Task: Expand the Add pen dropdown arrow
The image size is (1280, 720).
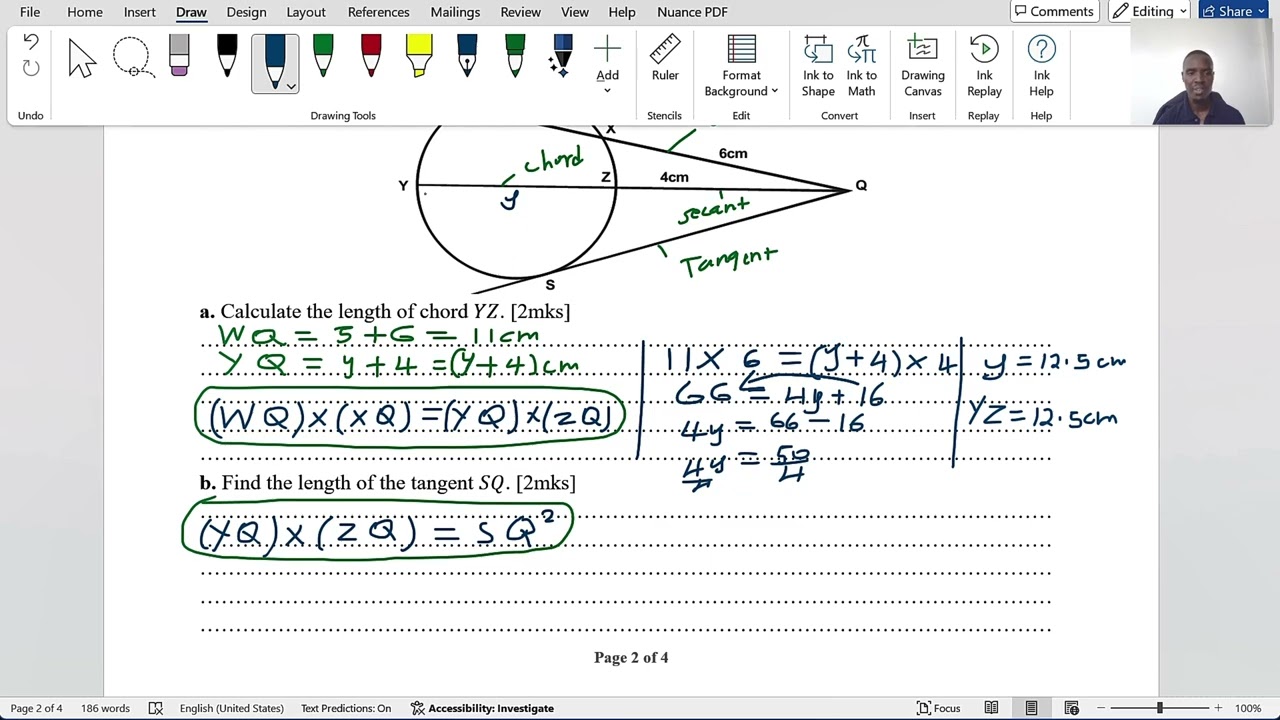Action: point(607,91)
